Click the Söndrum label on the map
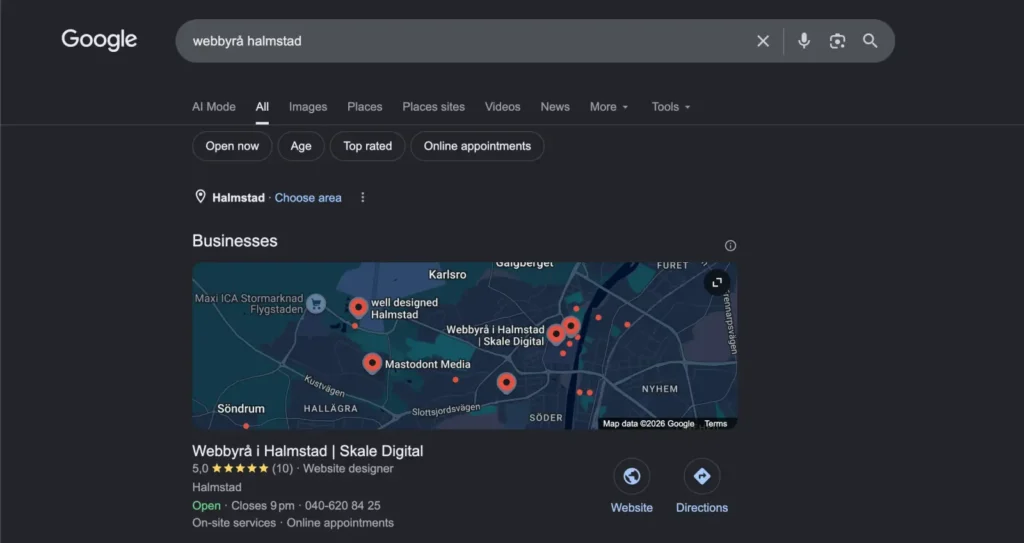This screenshot has height=543, width=1024. [241, 408]
